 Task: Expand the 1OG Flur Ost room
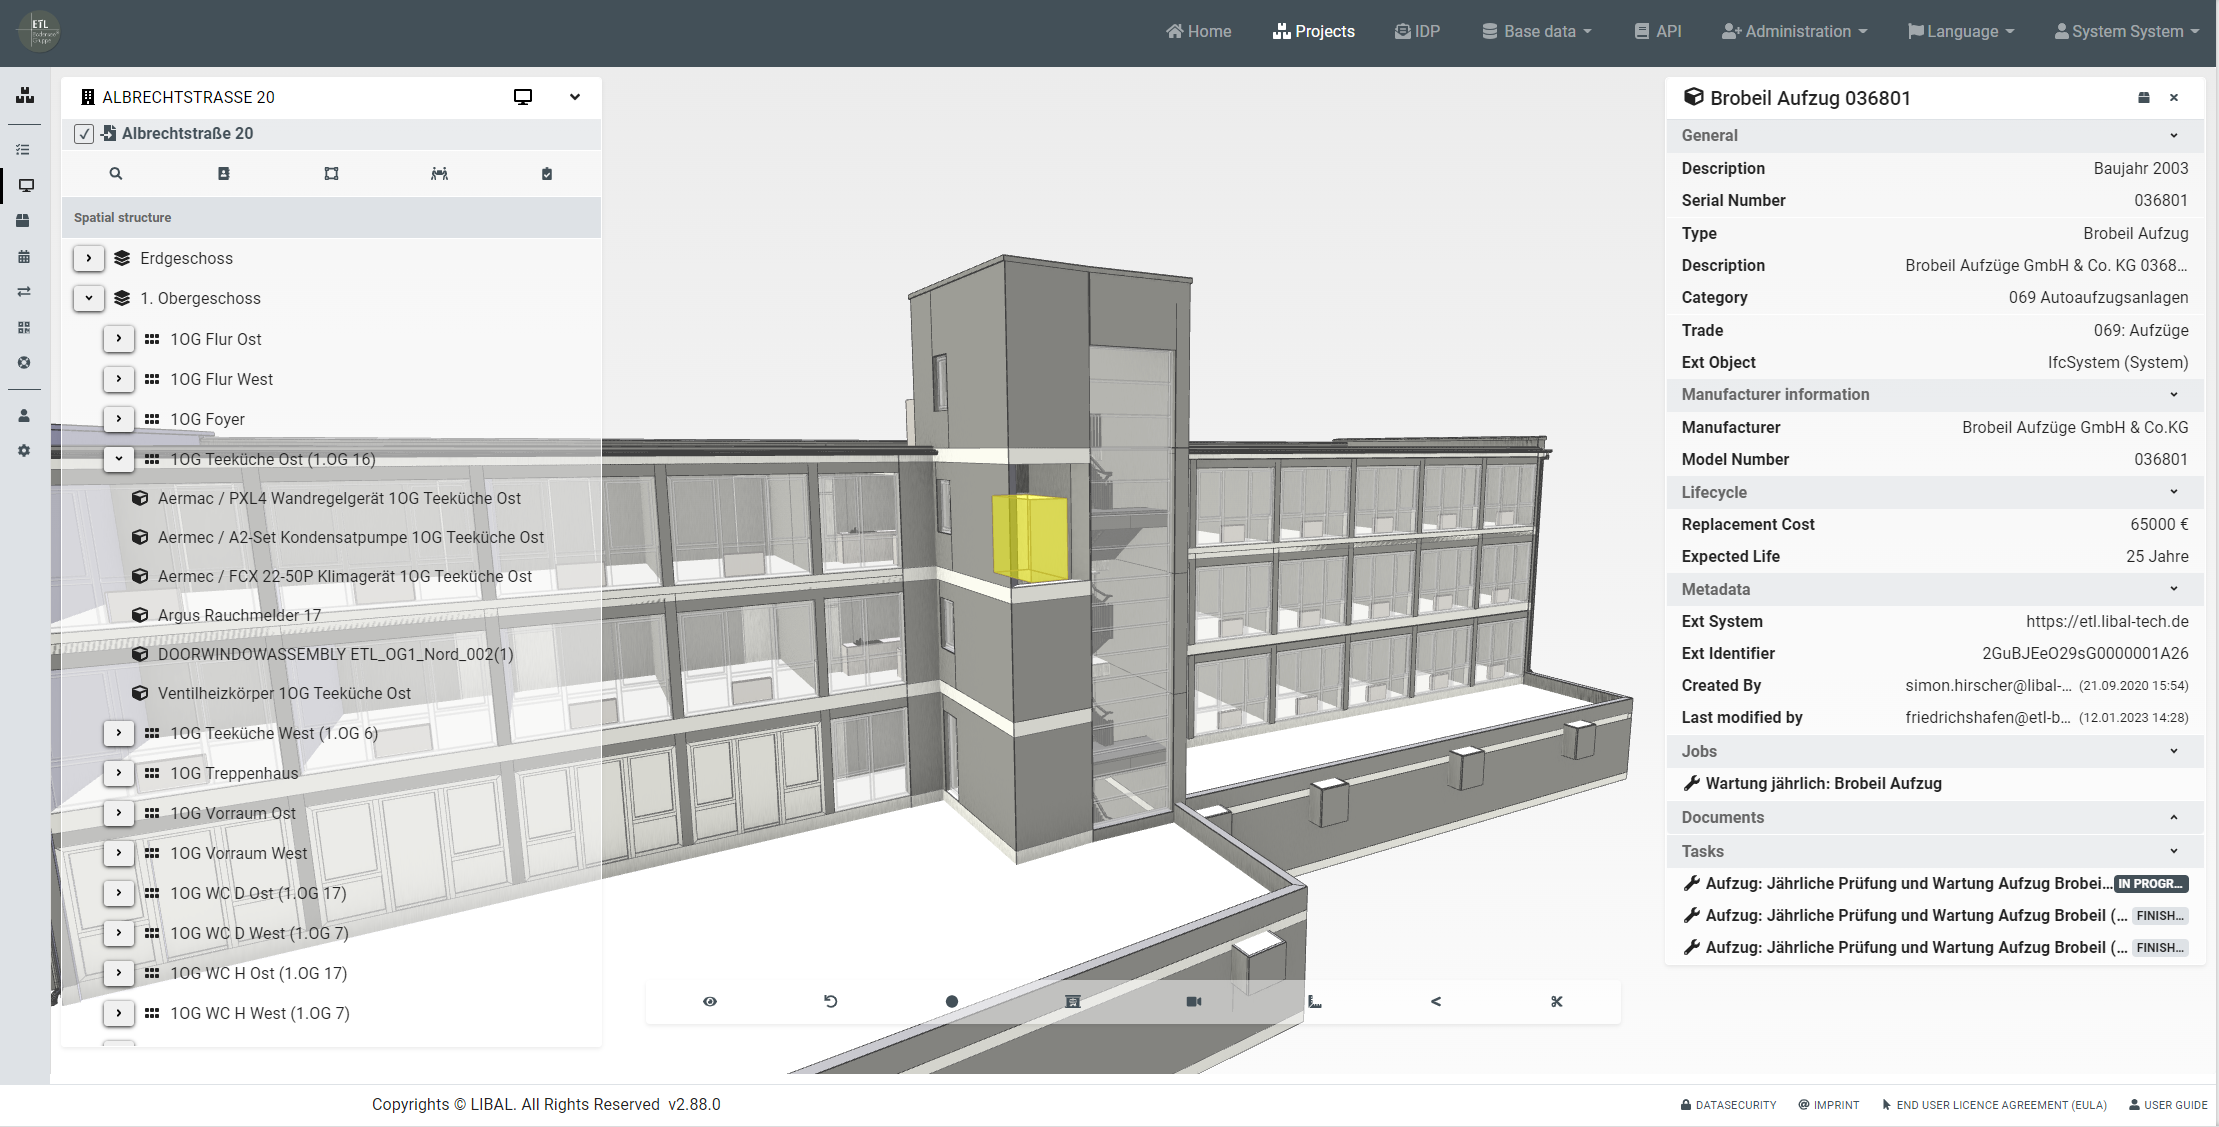point(119,339)
